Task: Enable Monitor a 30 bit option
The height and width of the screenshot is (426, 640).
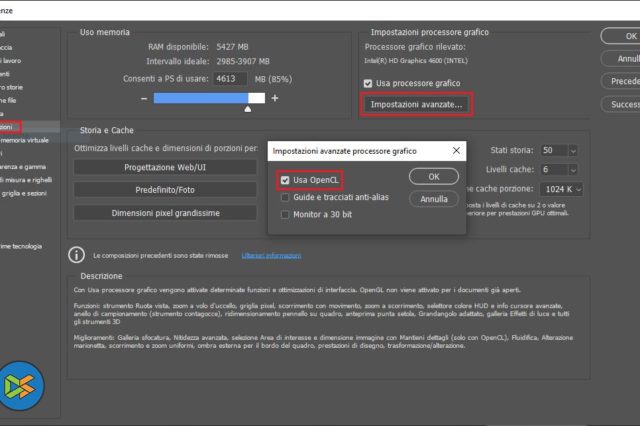Action: [285, 215]
